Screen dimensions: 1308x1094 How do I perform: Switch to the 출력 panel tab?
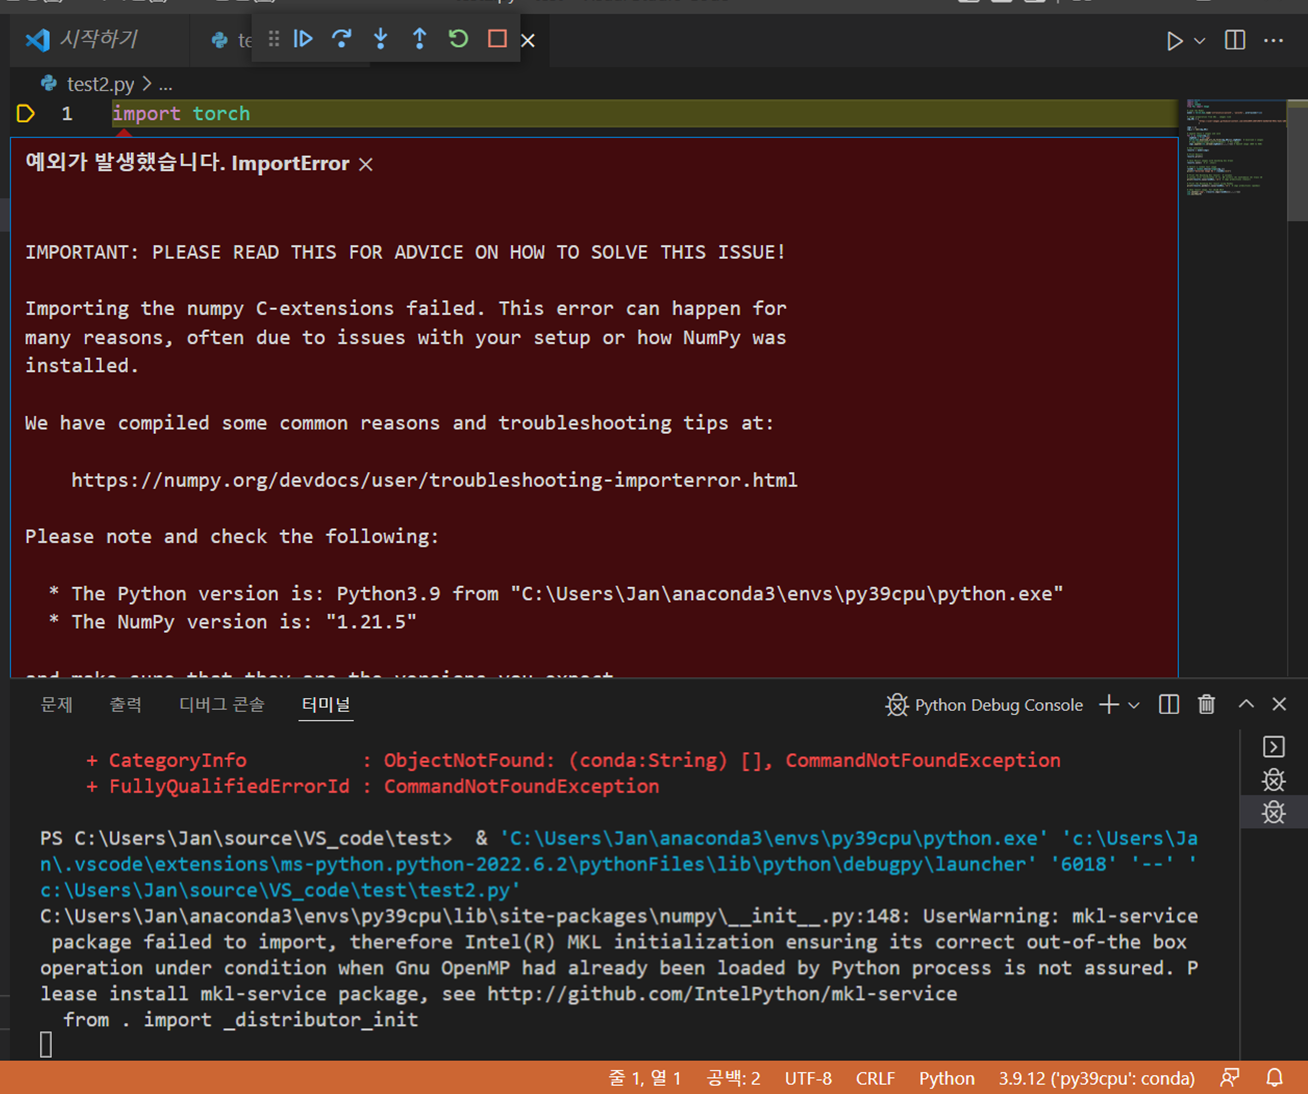pyautogui.click(x=125, y=705)
